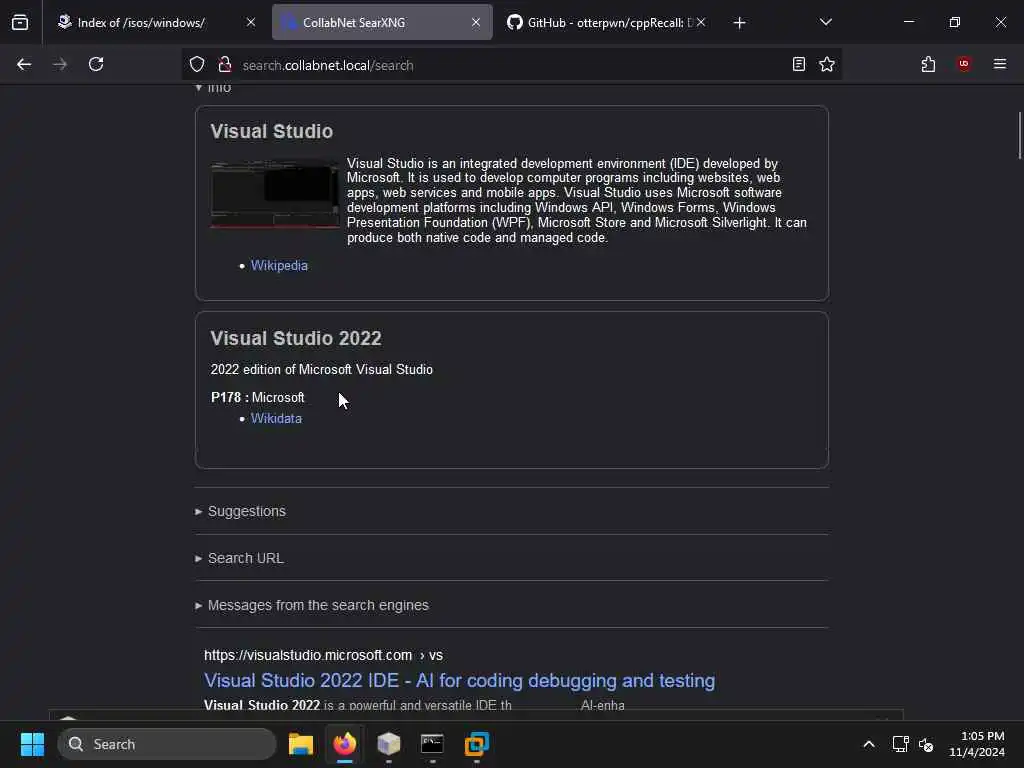This screenshot has width=1024, height=768.
Task: Click the muted volume tray icon
Action: [x=926, y=744]
